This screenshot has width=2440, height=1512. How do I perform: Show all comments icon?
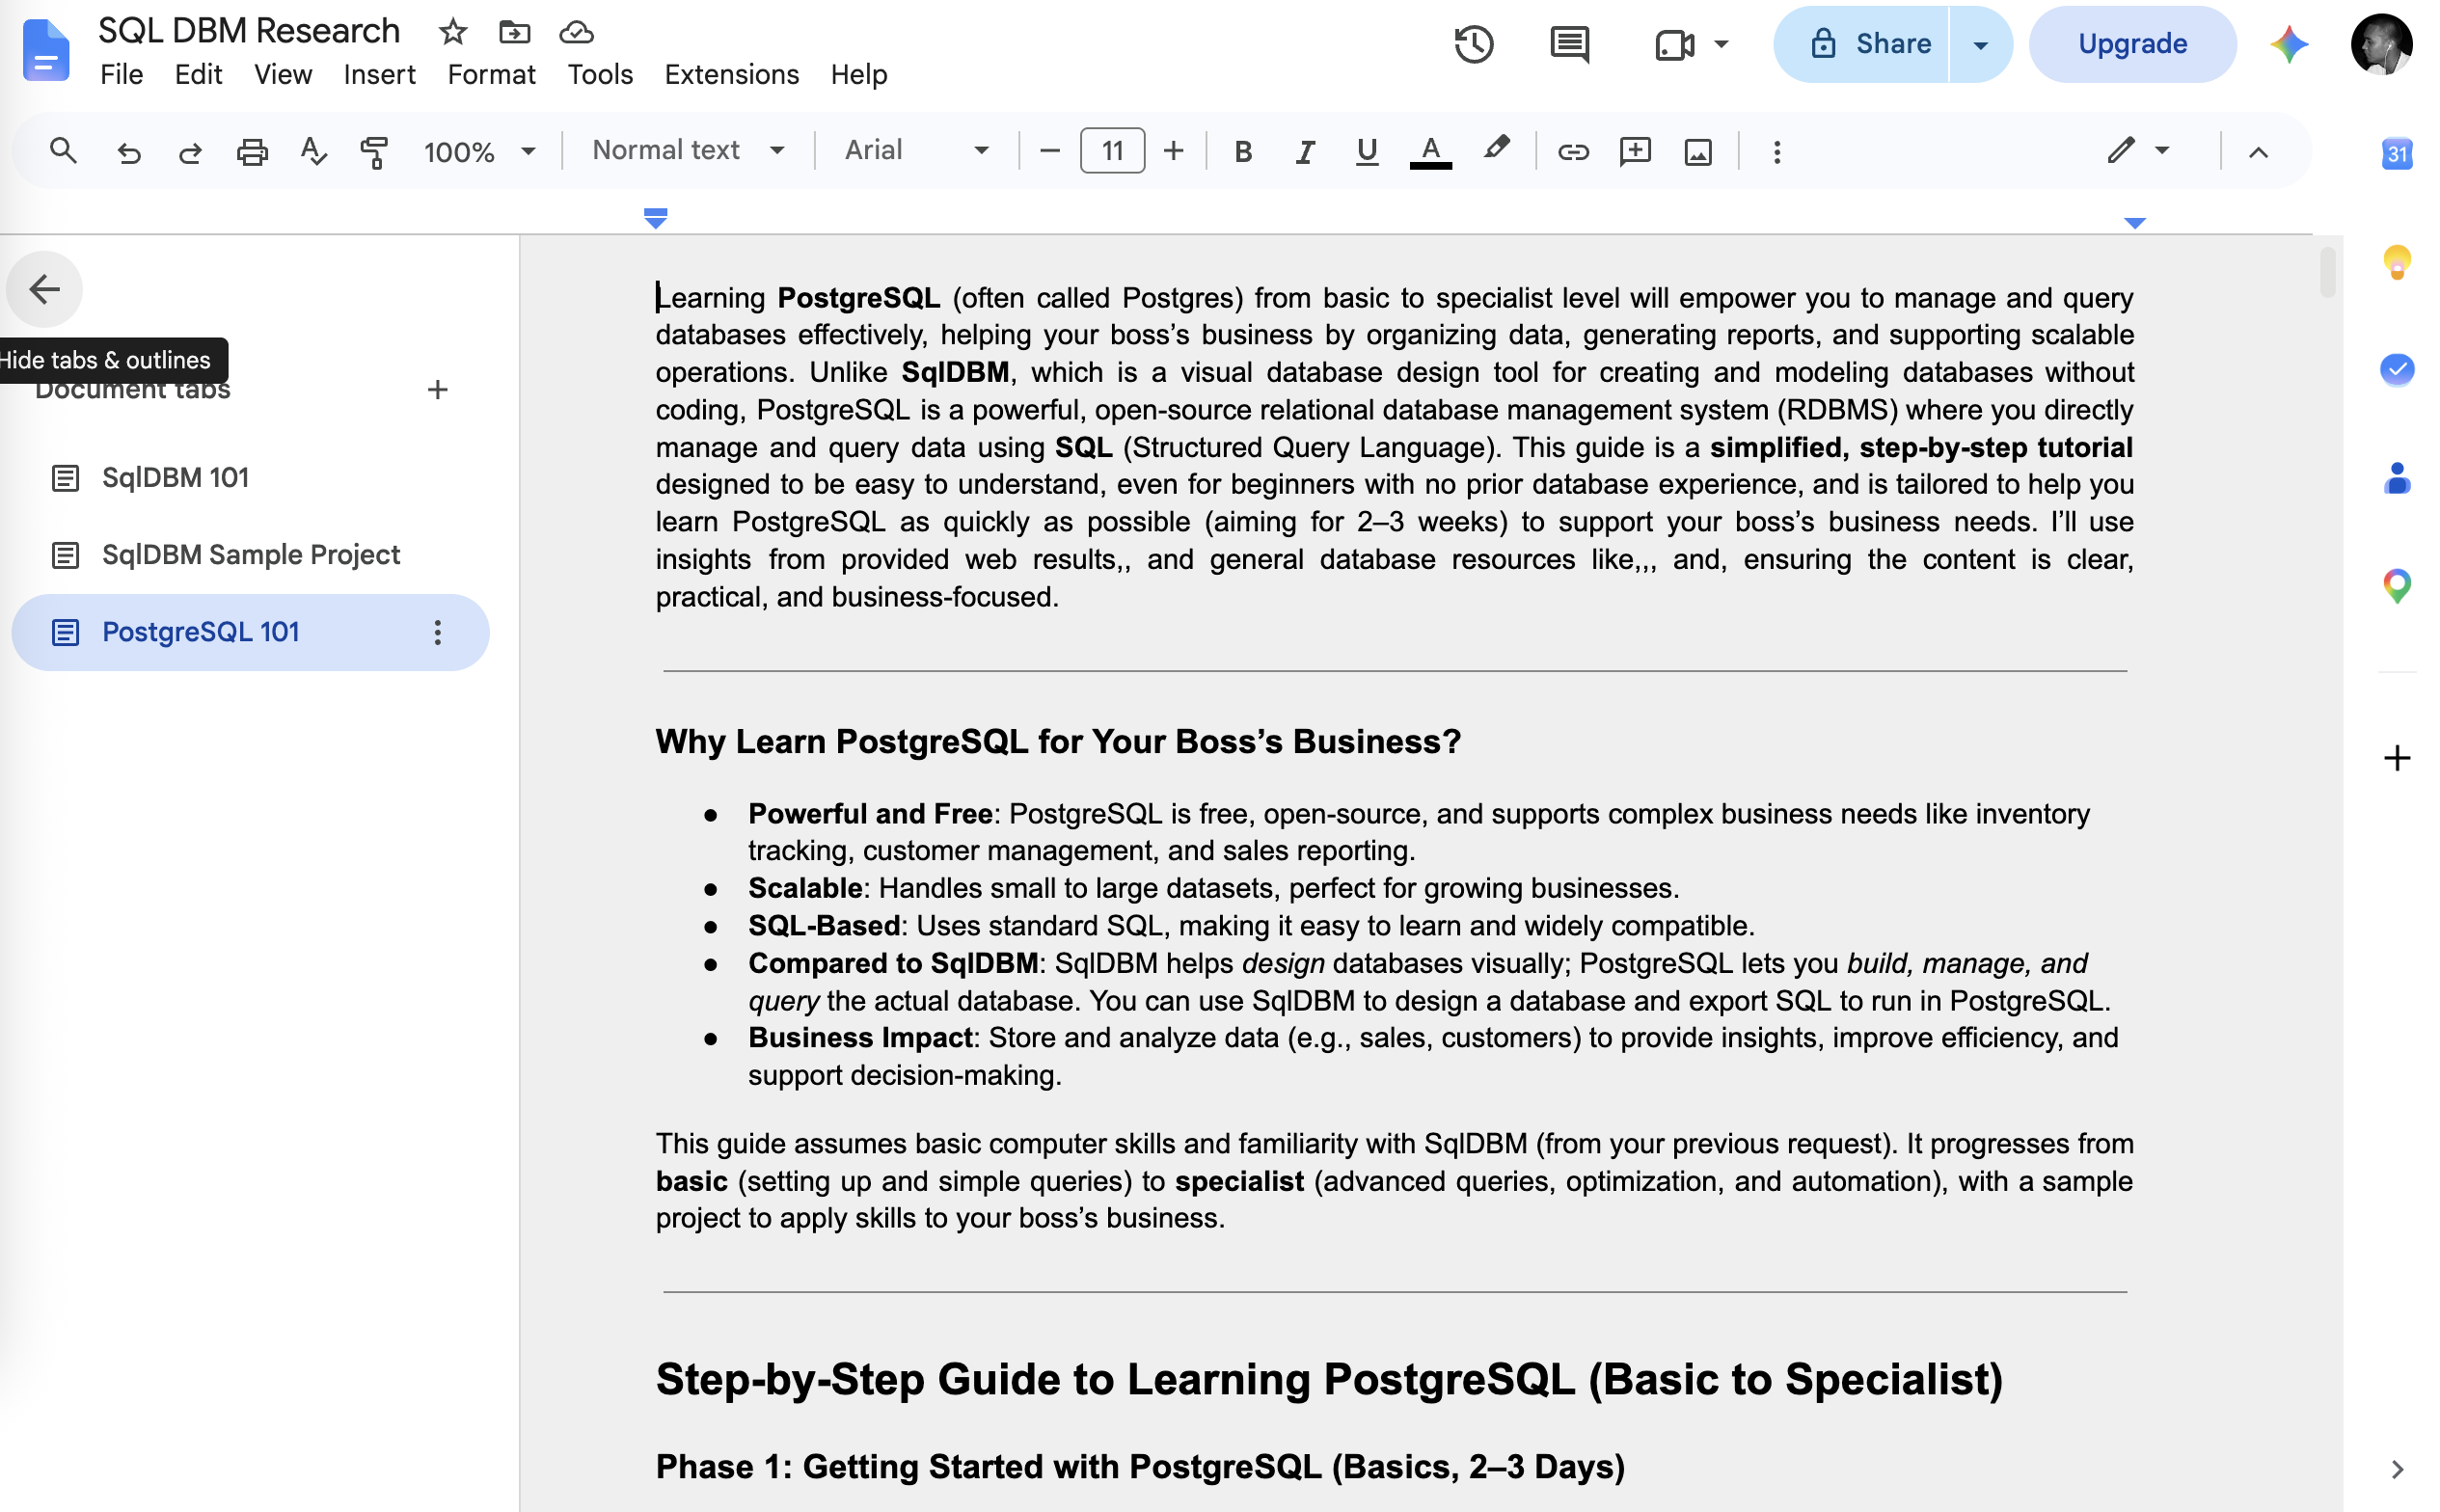tap(1569, 44)
